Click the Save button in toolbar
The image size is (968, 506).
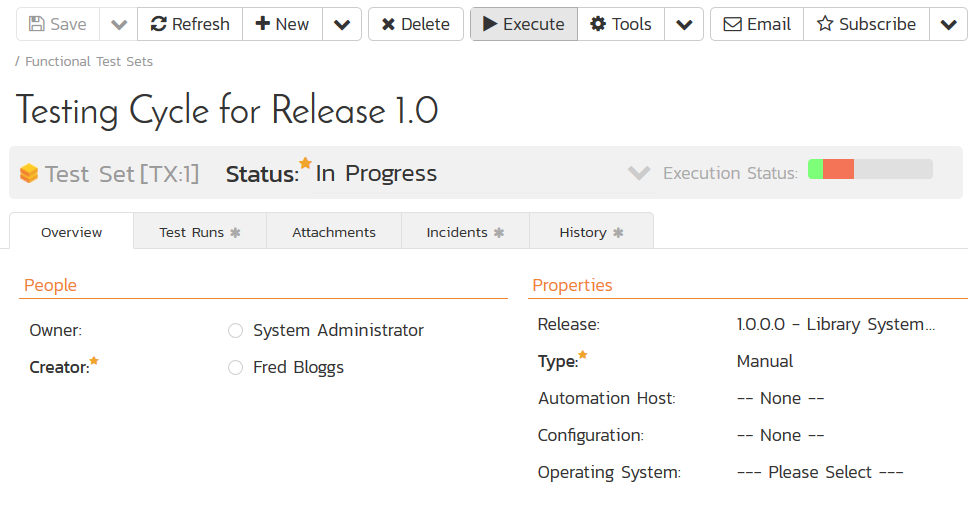click(x=58, y=24)
